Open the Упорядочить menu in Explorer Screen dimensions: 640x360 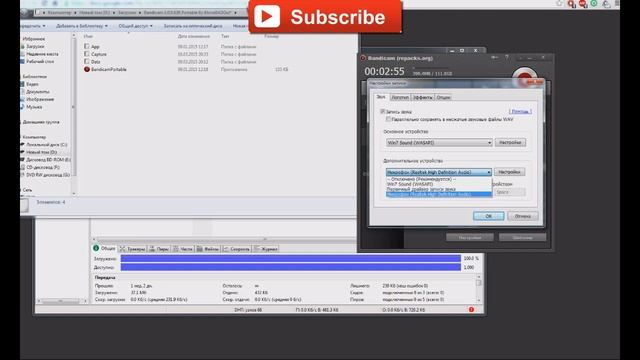(33, 26)
